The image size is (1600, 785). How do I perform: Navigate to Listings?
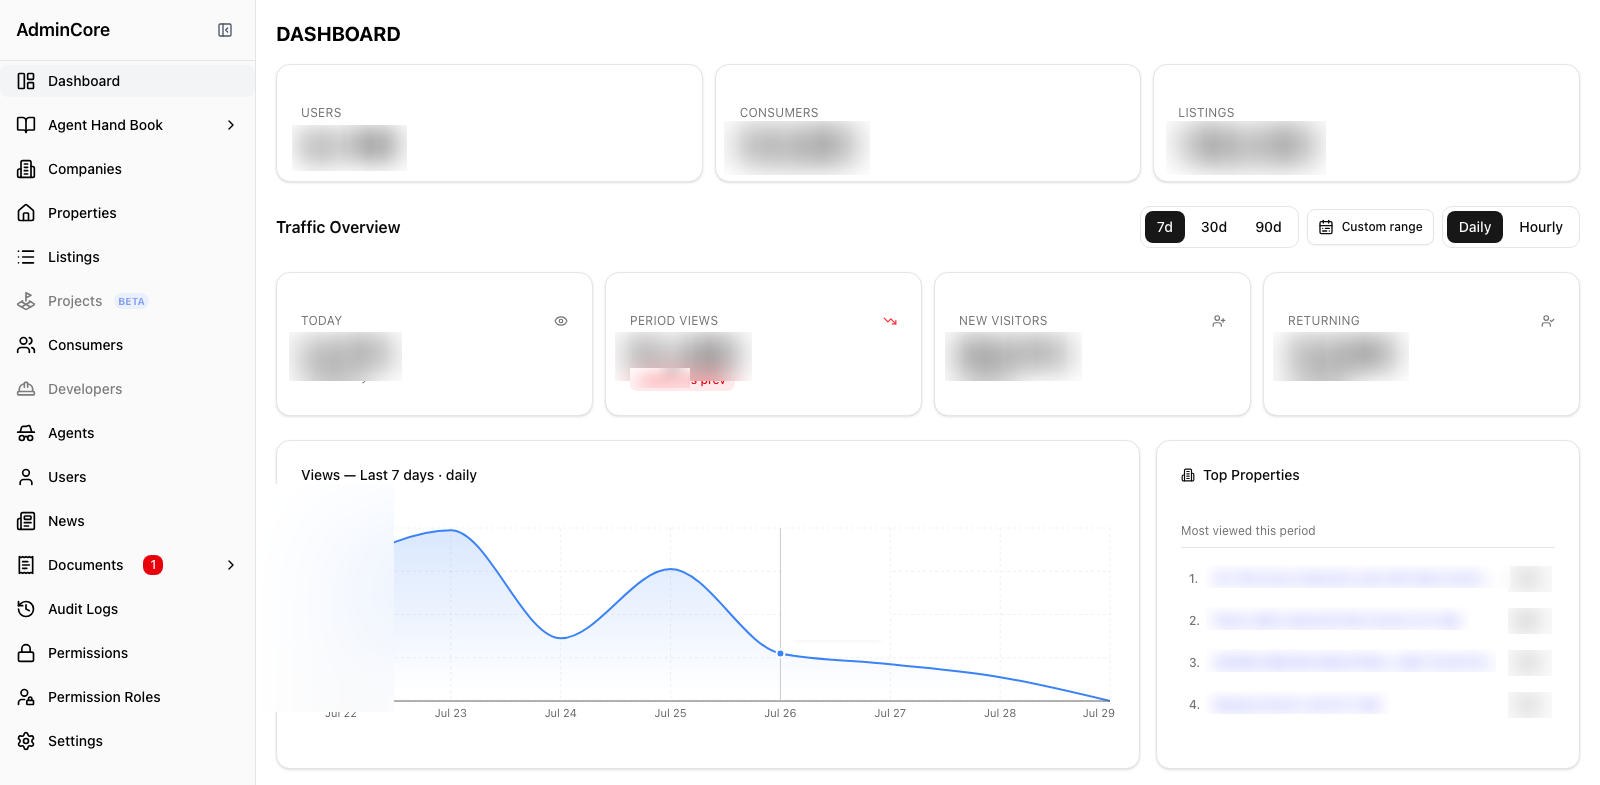[x=127, y=257]
